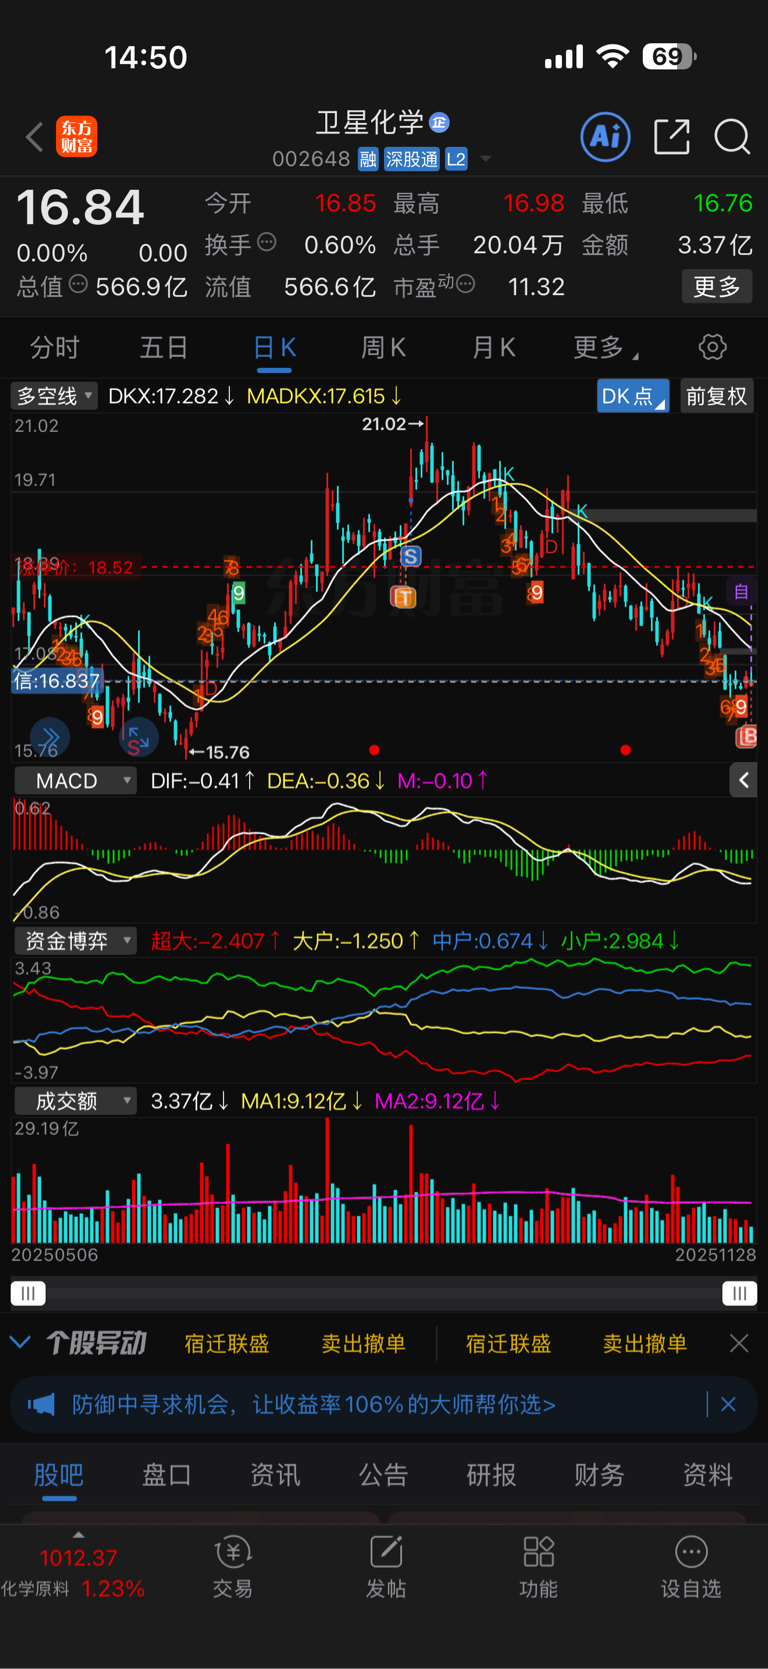The image size is (768, 1669).
Task: Open MACD indicator dropdown
Action: tap(75, 781)
